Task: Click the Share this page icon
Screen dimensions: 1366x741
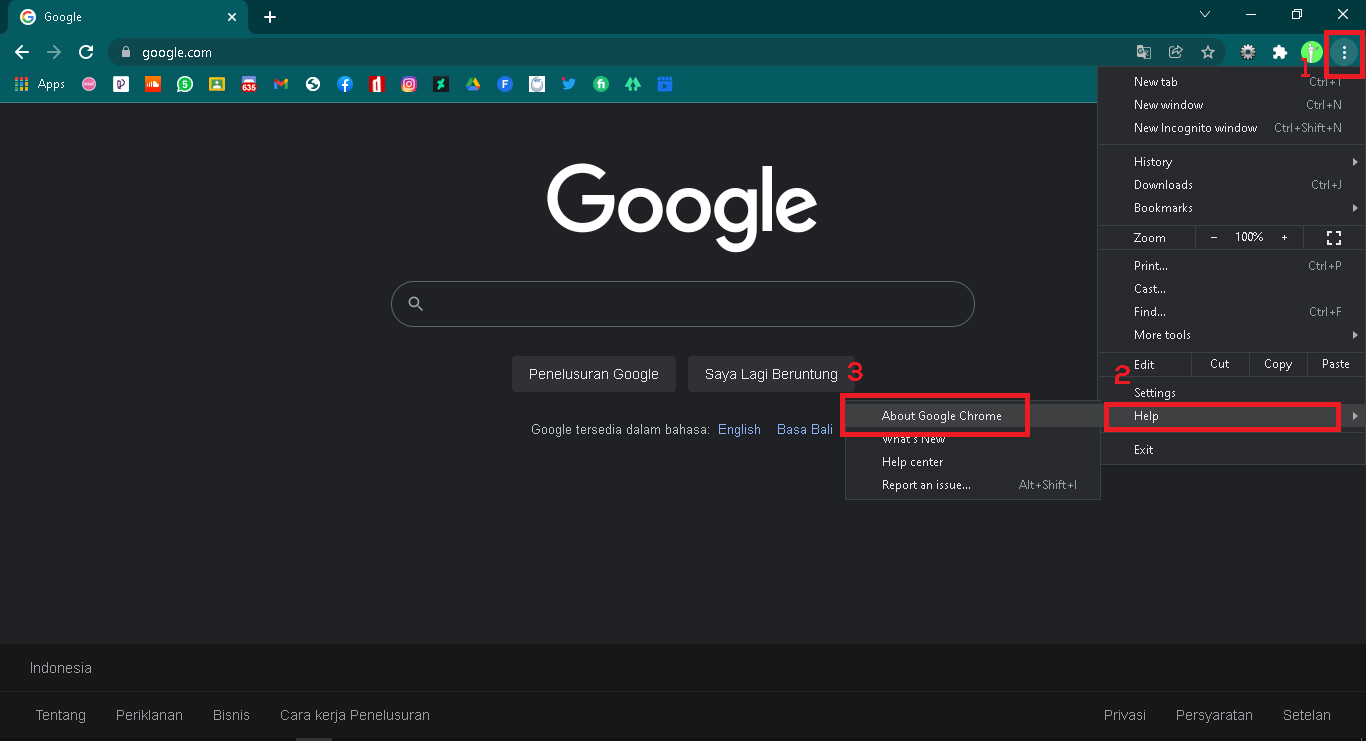Action: [x=1176, y=52]
